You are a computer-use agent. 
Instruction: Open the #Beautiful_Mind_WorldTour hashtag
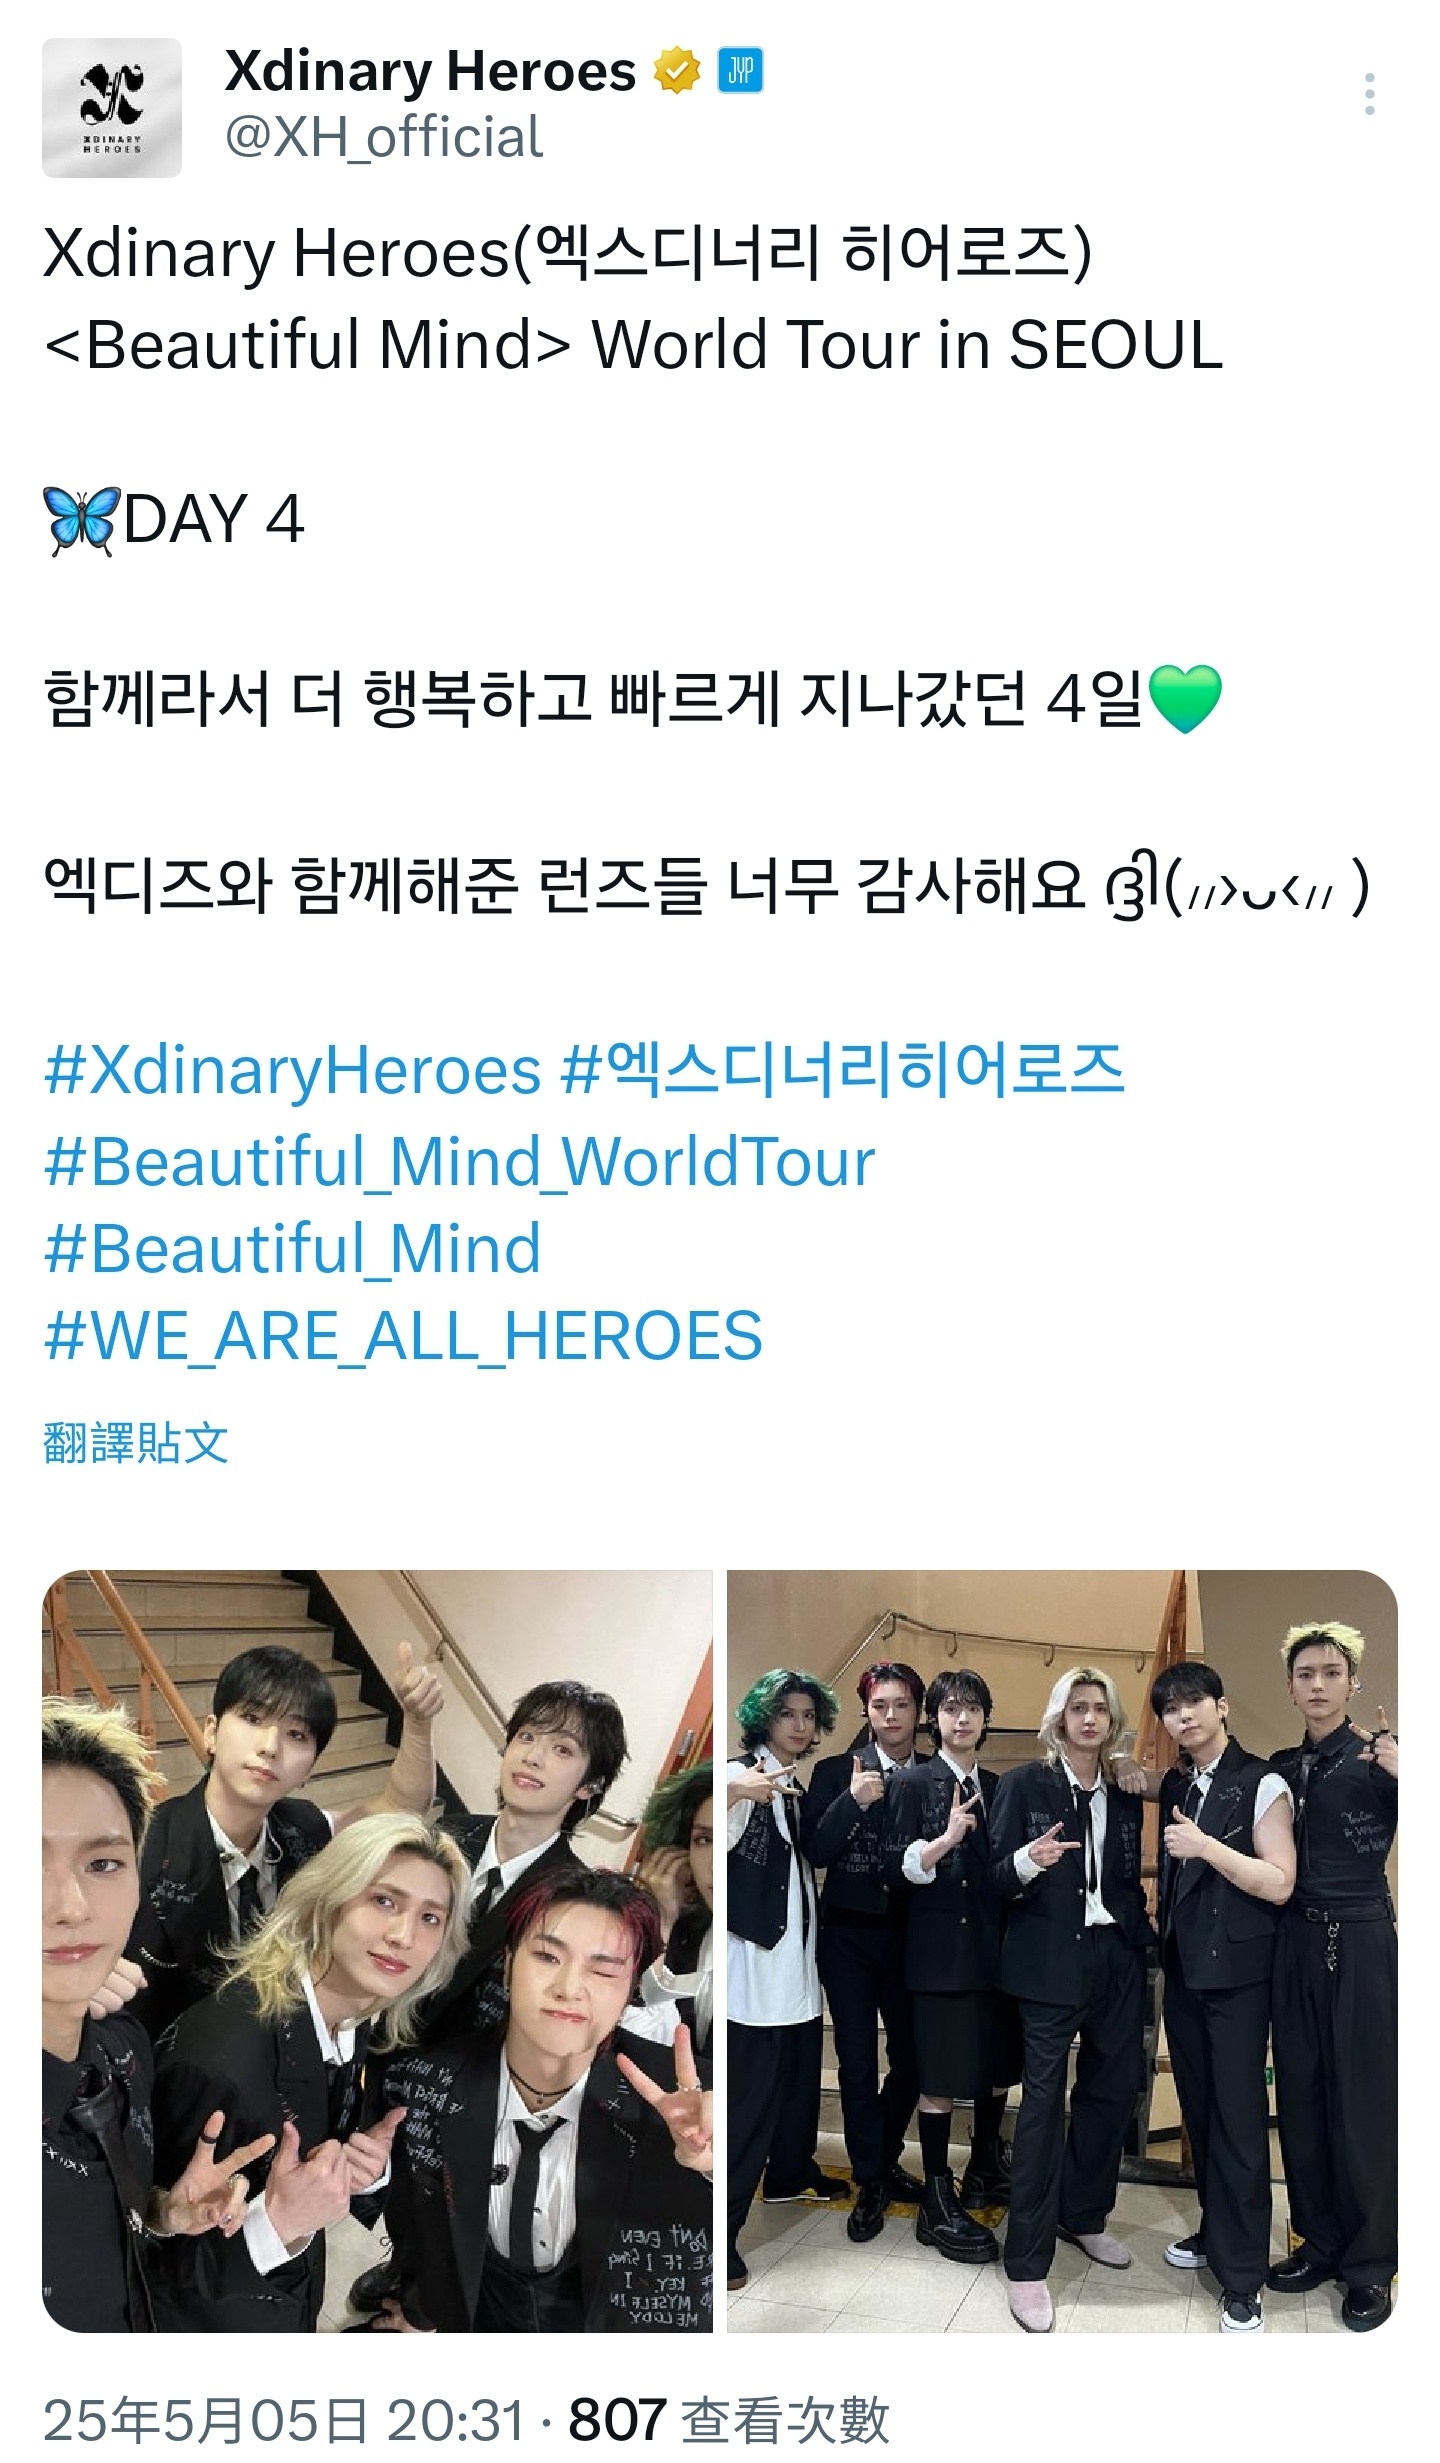click(x=460, y=1162)
